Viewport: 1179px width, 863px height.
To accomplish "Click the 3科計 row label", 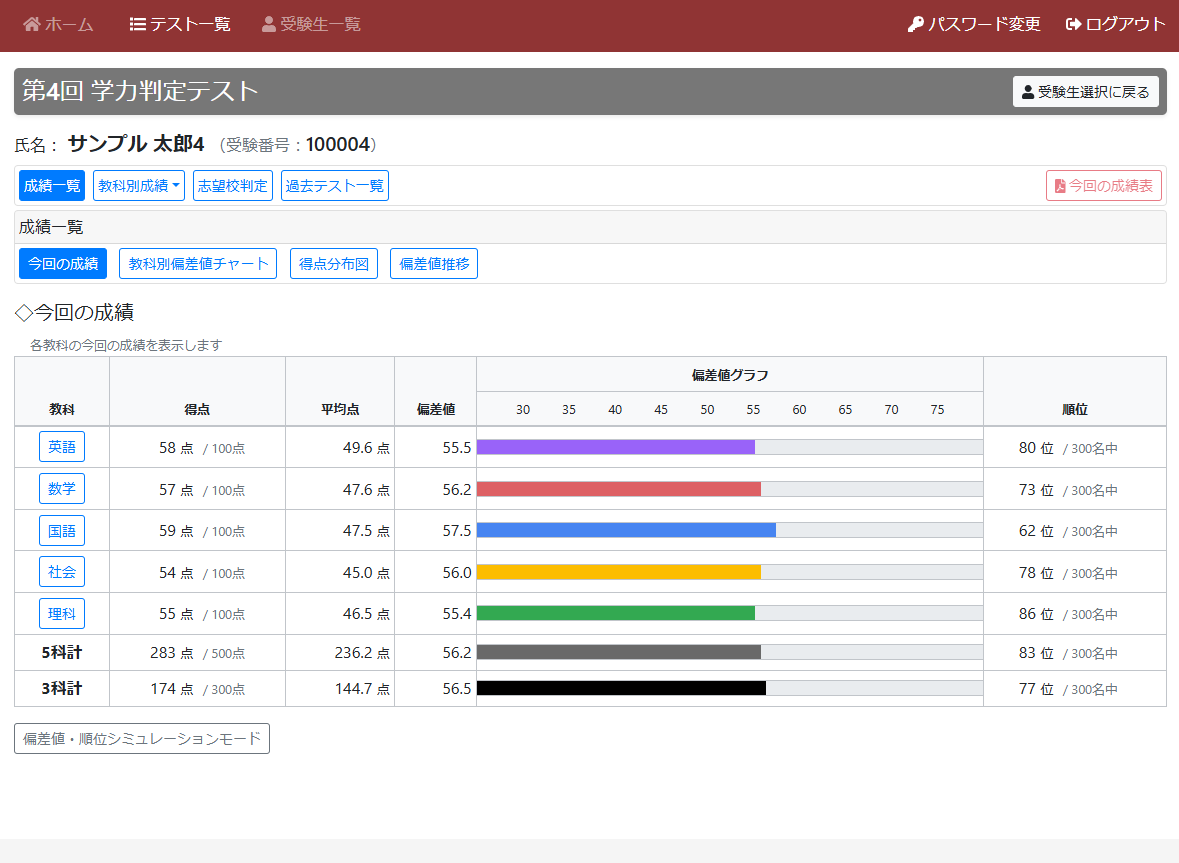I will (62, 689).
